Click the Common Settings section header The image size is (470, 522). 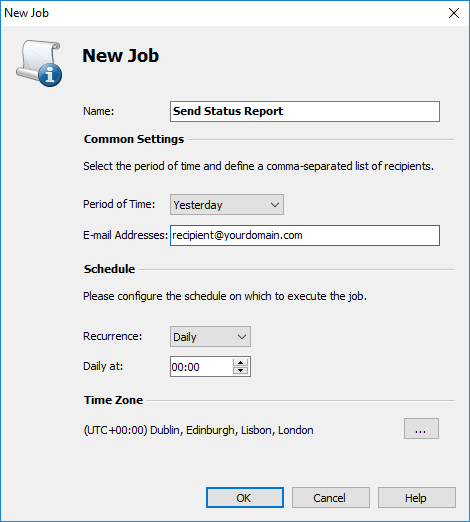[x=134, y=139]
